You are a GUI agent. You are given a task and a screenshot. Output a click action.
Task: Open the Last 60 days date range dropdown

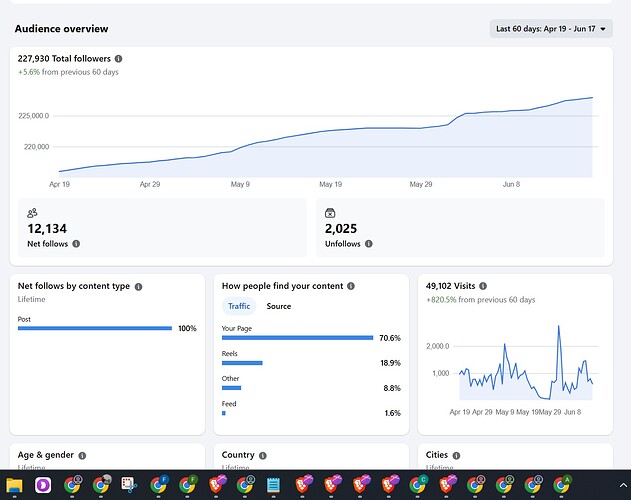click(551, 29)
